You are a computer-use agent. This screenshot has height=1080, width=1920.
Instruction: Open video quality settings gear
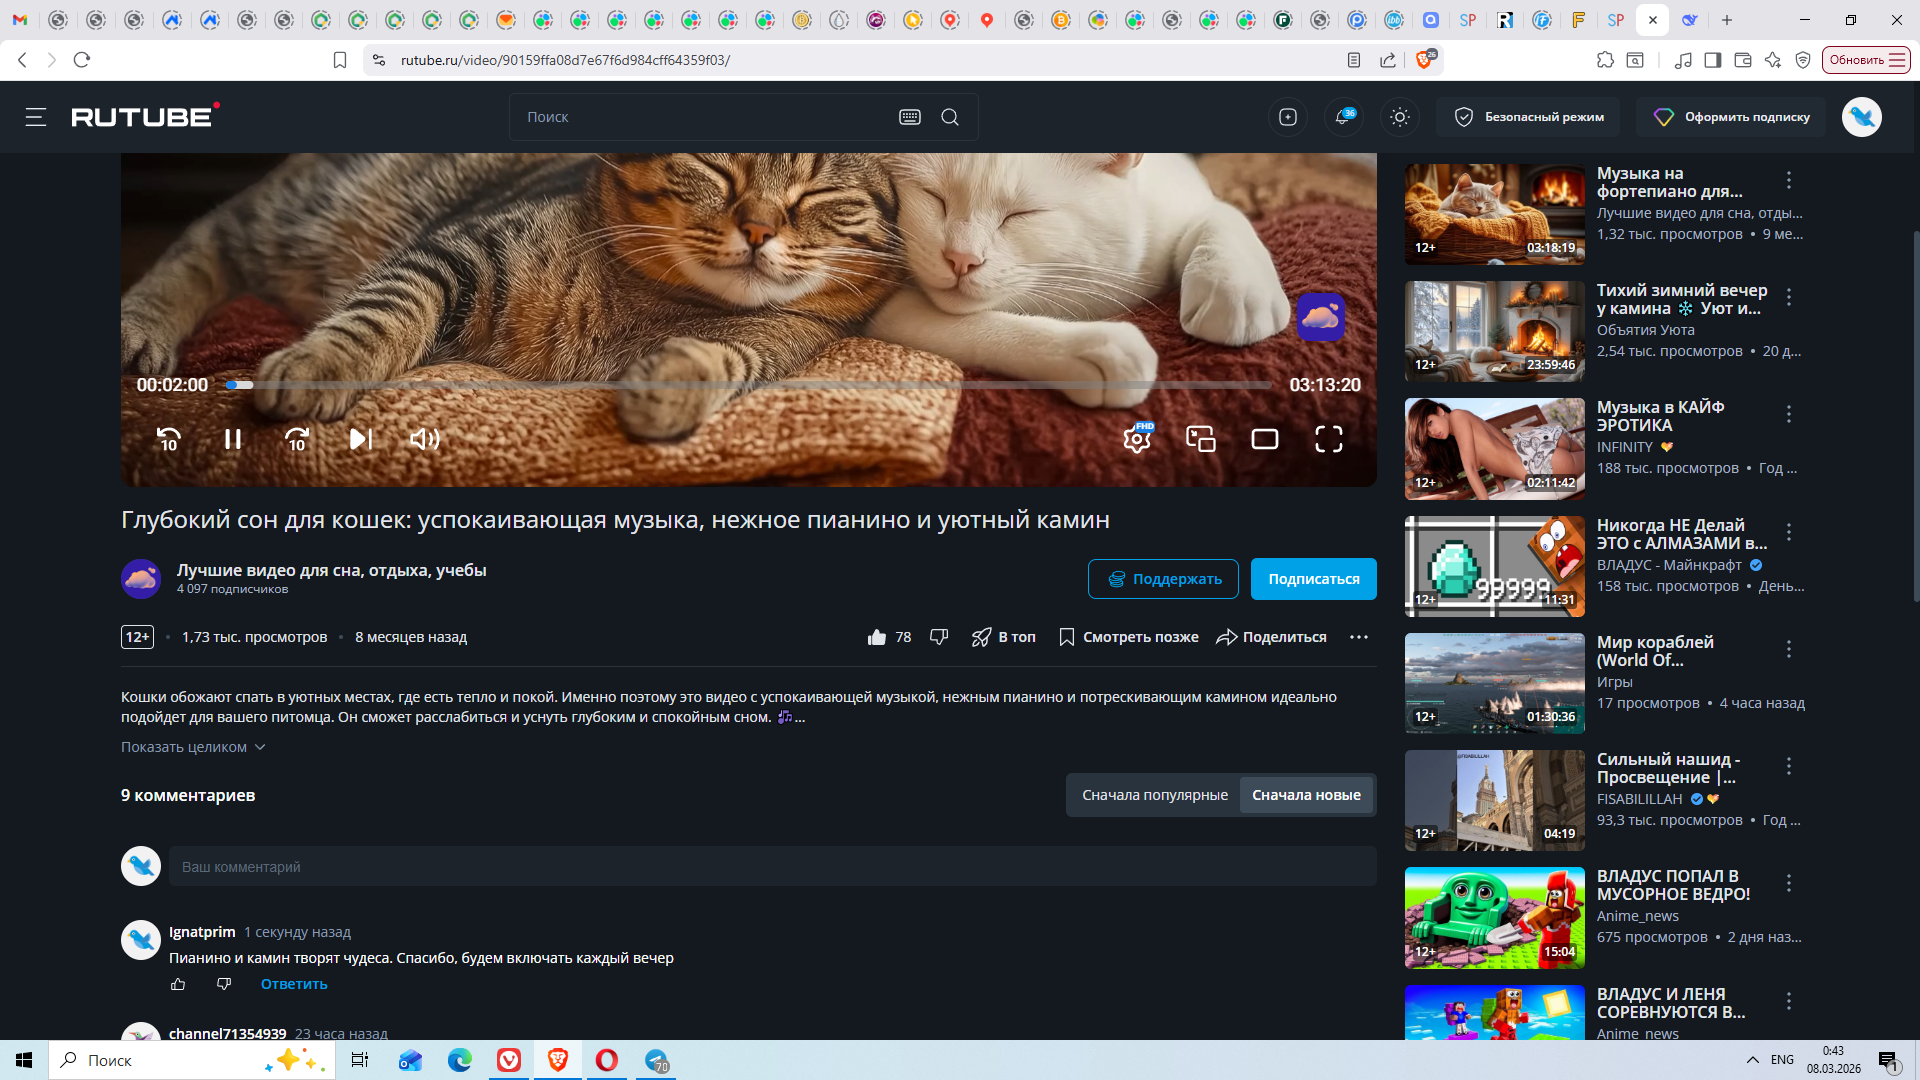[1136, 439]
